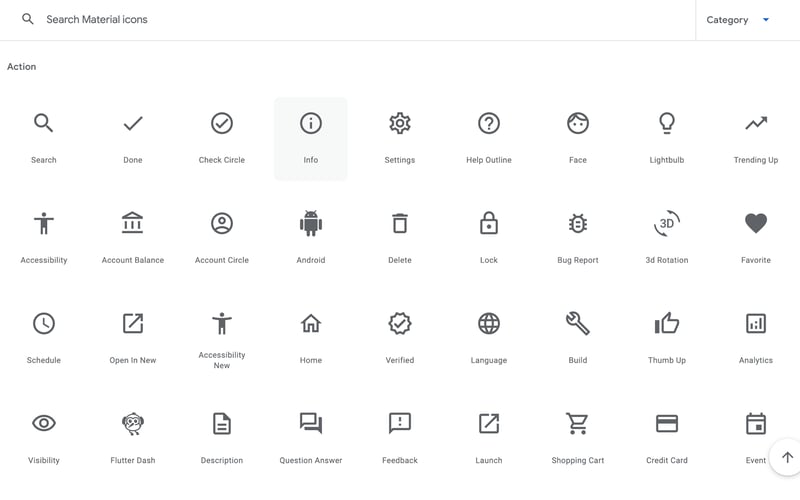Select the Credit Card icon

point(667,423)
